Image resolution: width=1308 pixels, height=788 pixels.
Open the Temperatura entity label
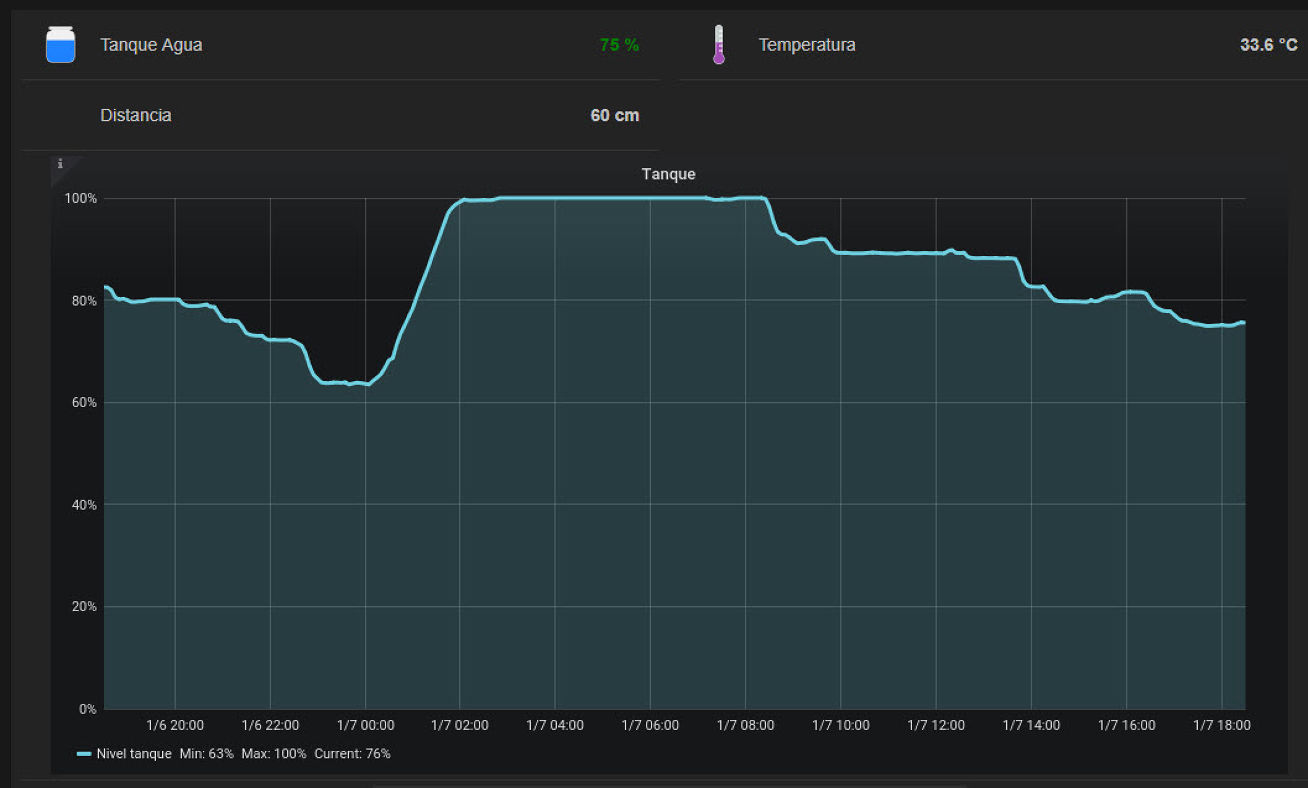pos(807,45)
